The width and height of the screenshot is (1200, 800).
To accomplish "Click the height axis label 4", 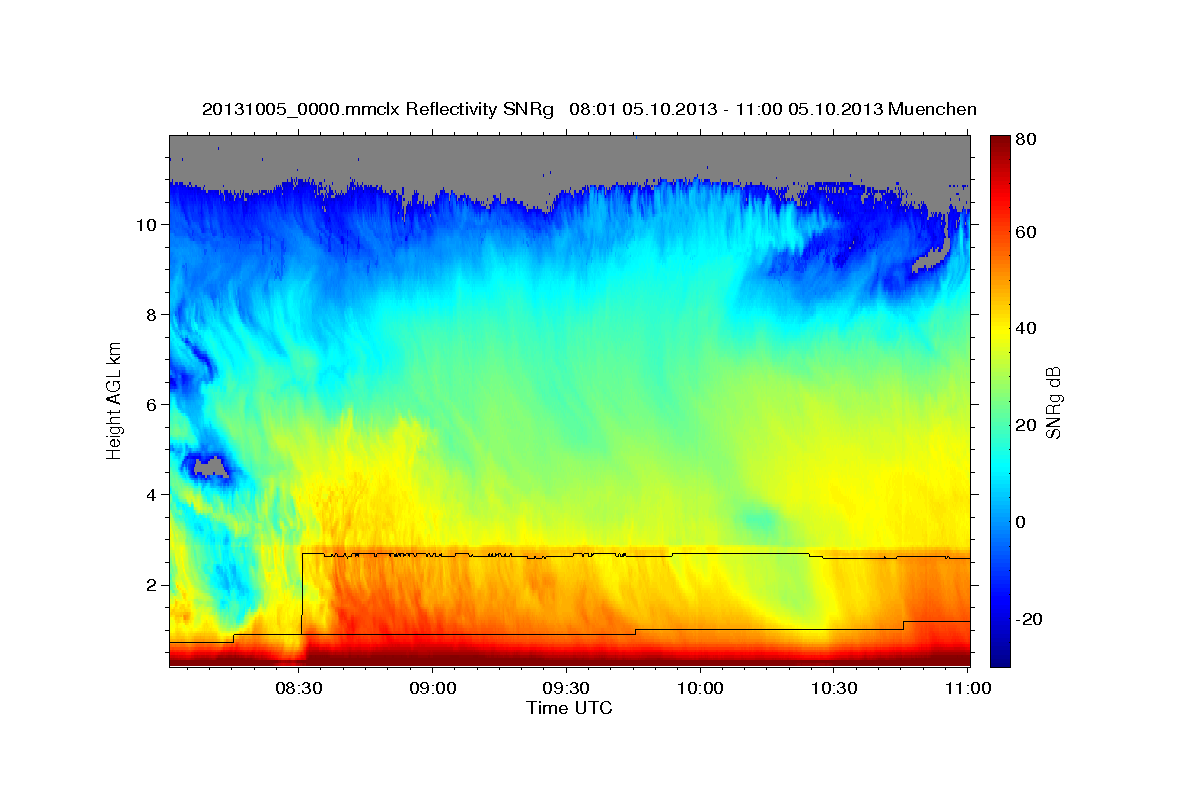I will pyautogui.click(x=152, y=495).
